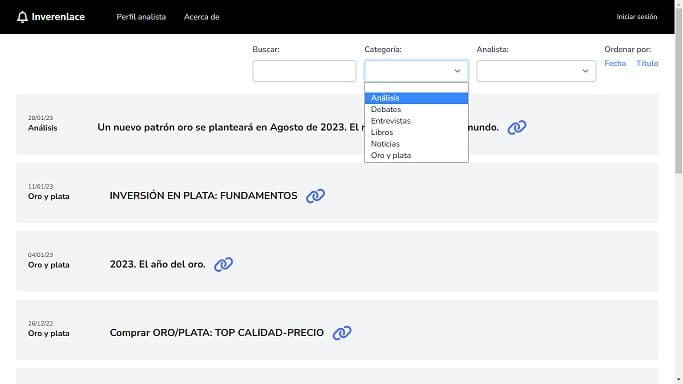Click the page vertical scrollbar thumb

(x=679, y=91)
